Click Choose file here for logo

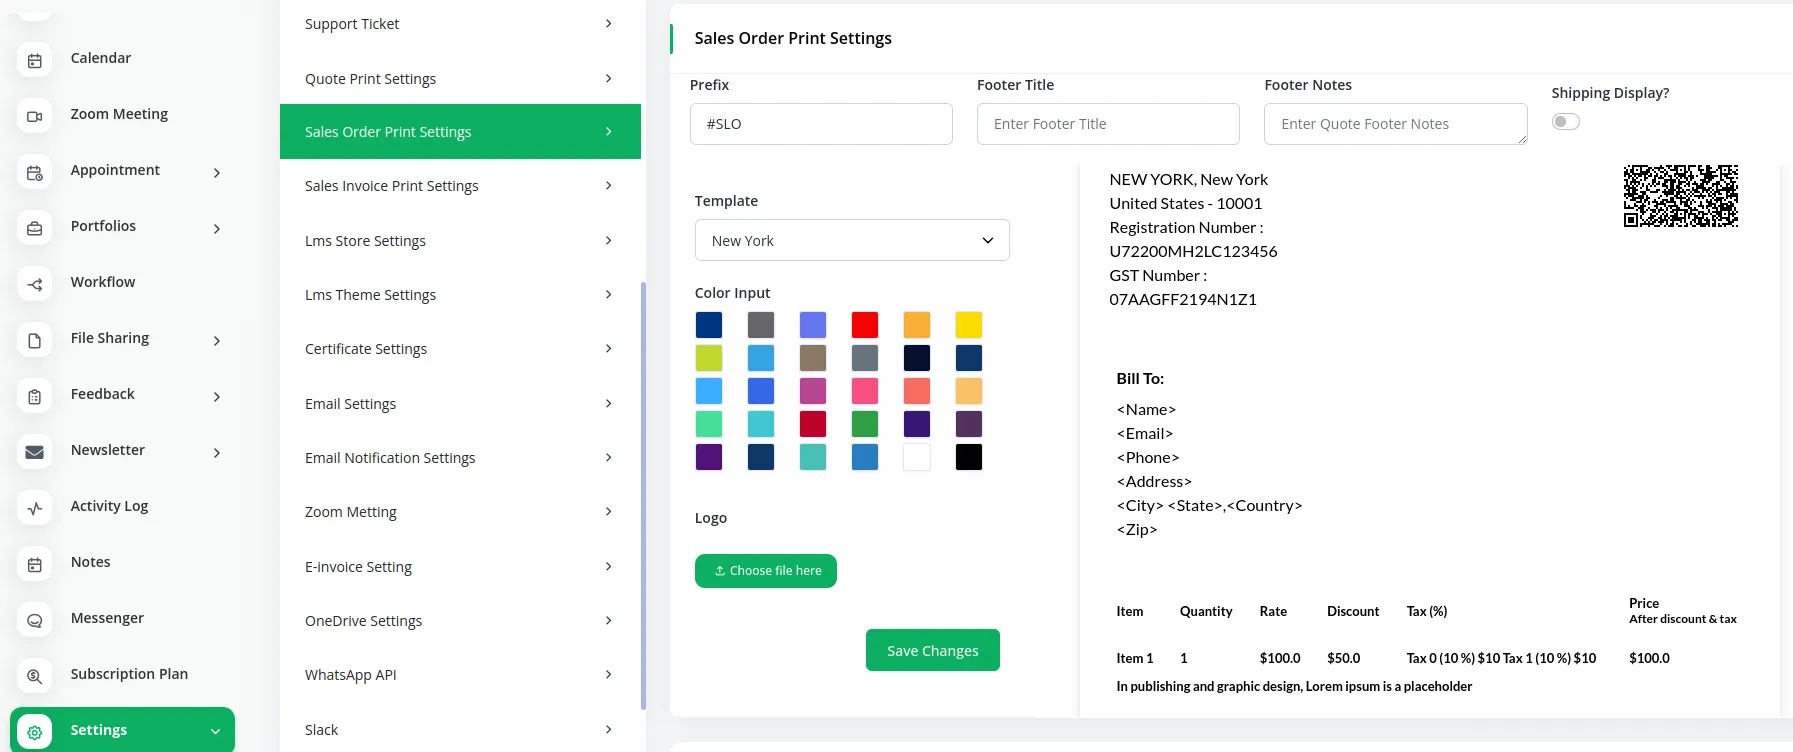pos(766,571)
